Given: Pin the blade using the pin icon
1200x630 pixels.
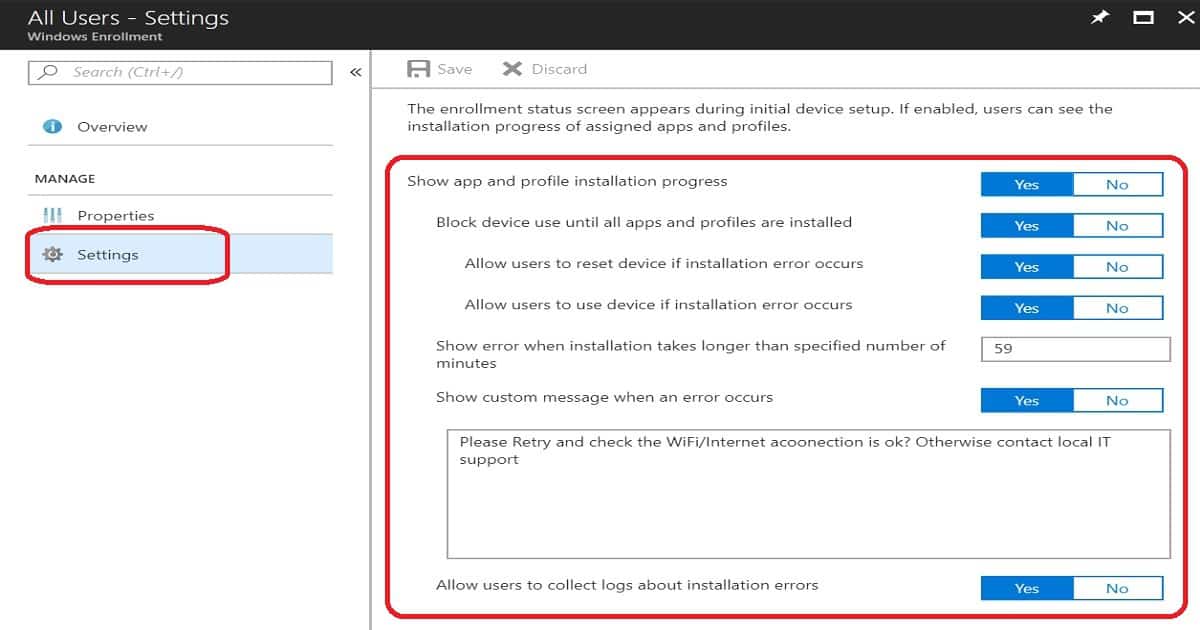Looking at the screenshot, I should coord(1098,17).
